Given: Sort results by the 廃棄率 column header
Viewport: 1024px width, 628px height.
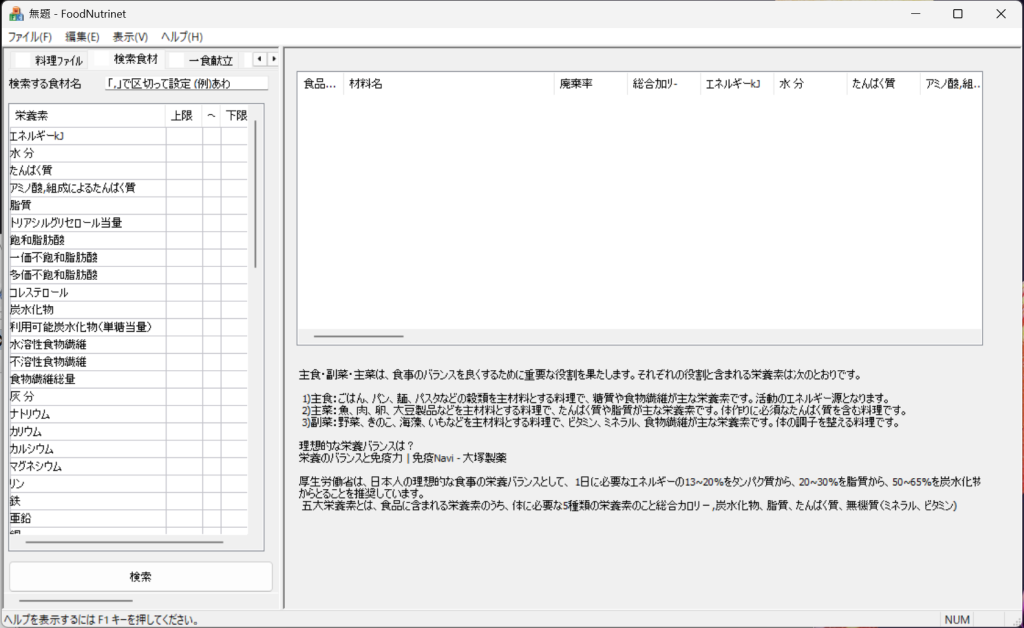Looking at the screenshot, I should [590, 85].
